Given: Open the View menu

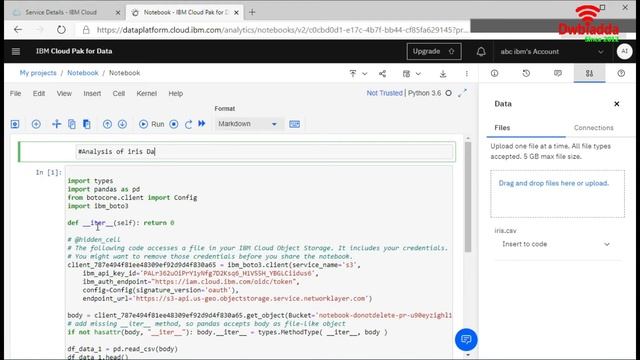Looking at the screenshot, I should (x=64, y=93).
